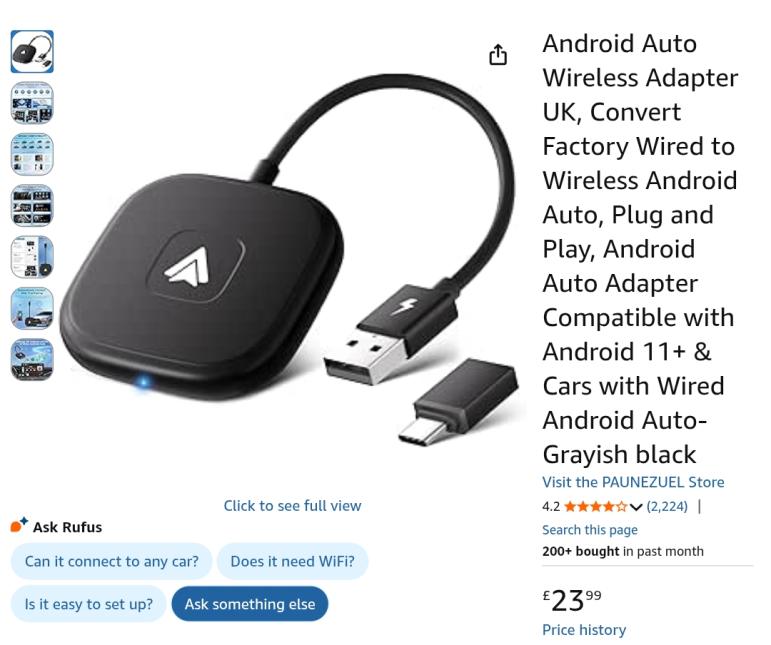This screenshot has height=645, width=771.
Task: Click the orange Ask Rufus icon
Action: point(19,525)
